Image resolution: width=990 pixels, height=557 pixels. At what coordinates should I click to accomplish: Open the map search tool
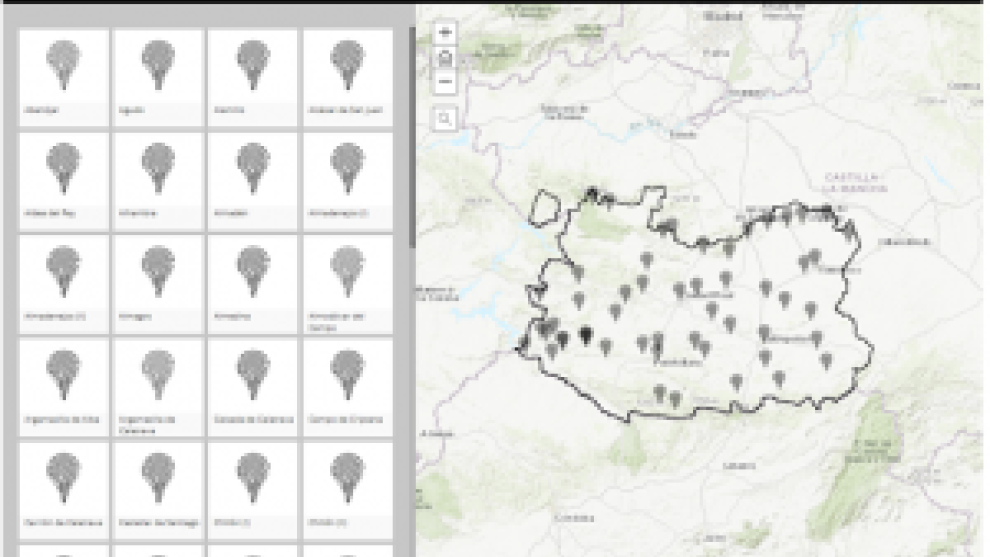tap(445, 119)
